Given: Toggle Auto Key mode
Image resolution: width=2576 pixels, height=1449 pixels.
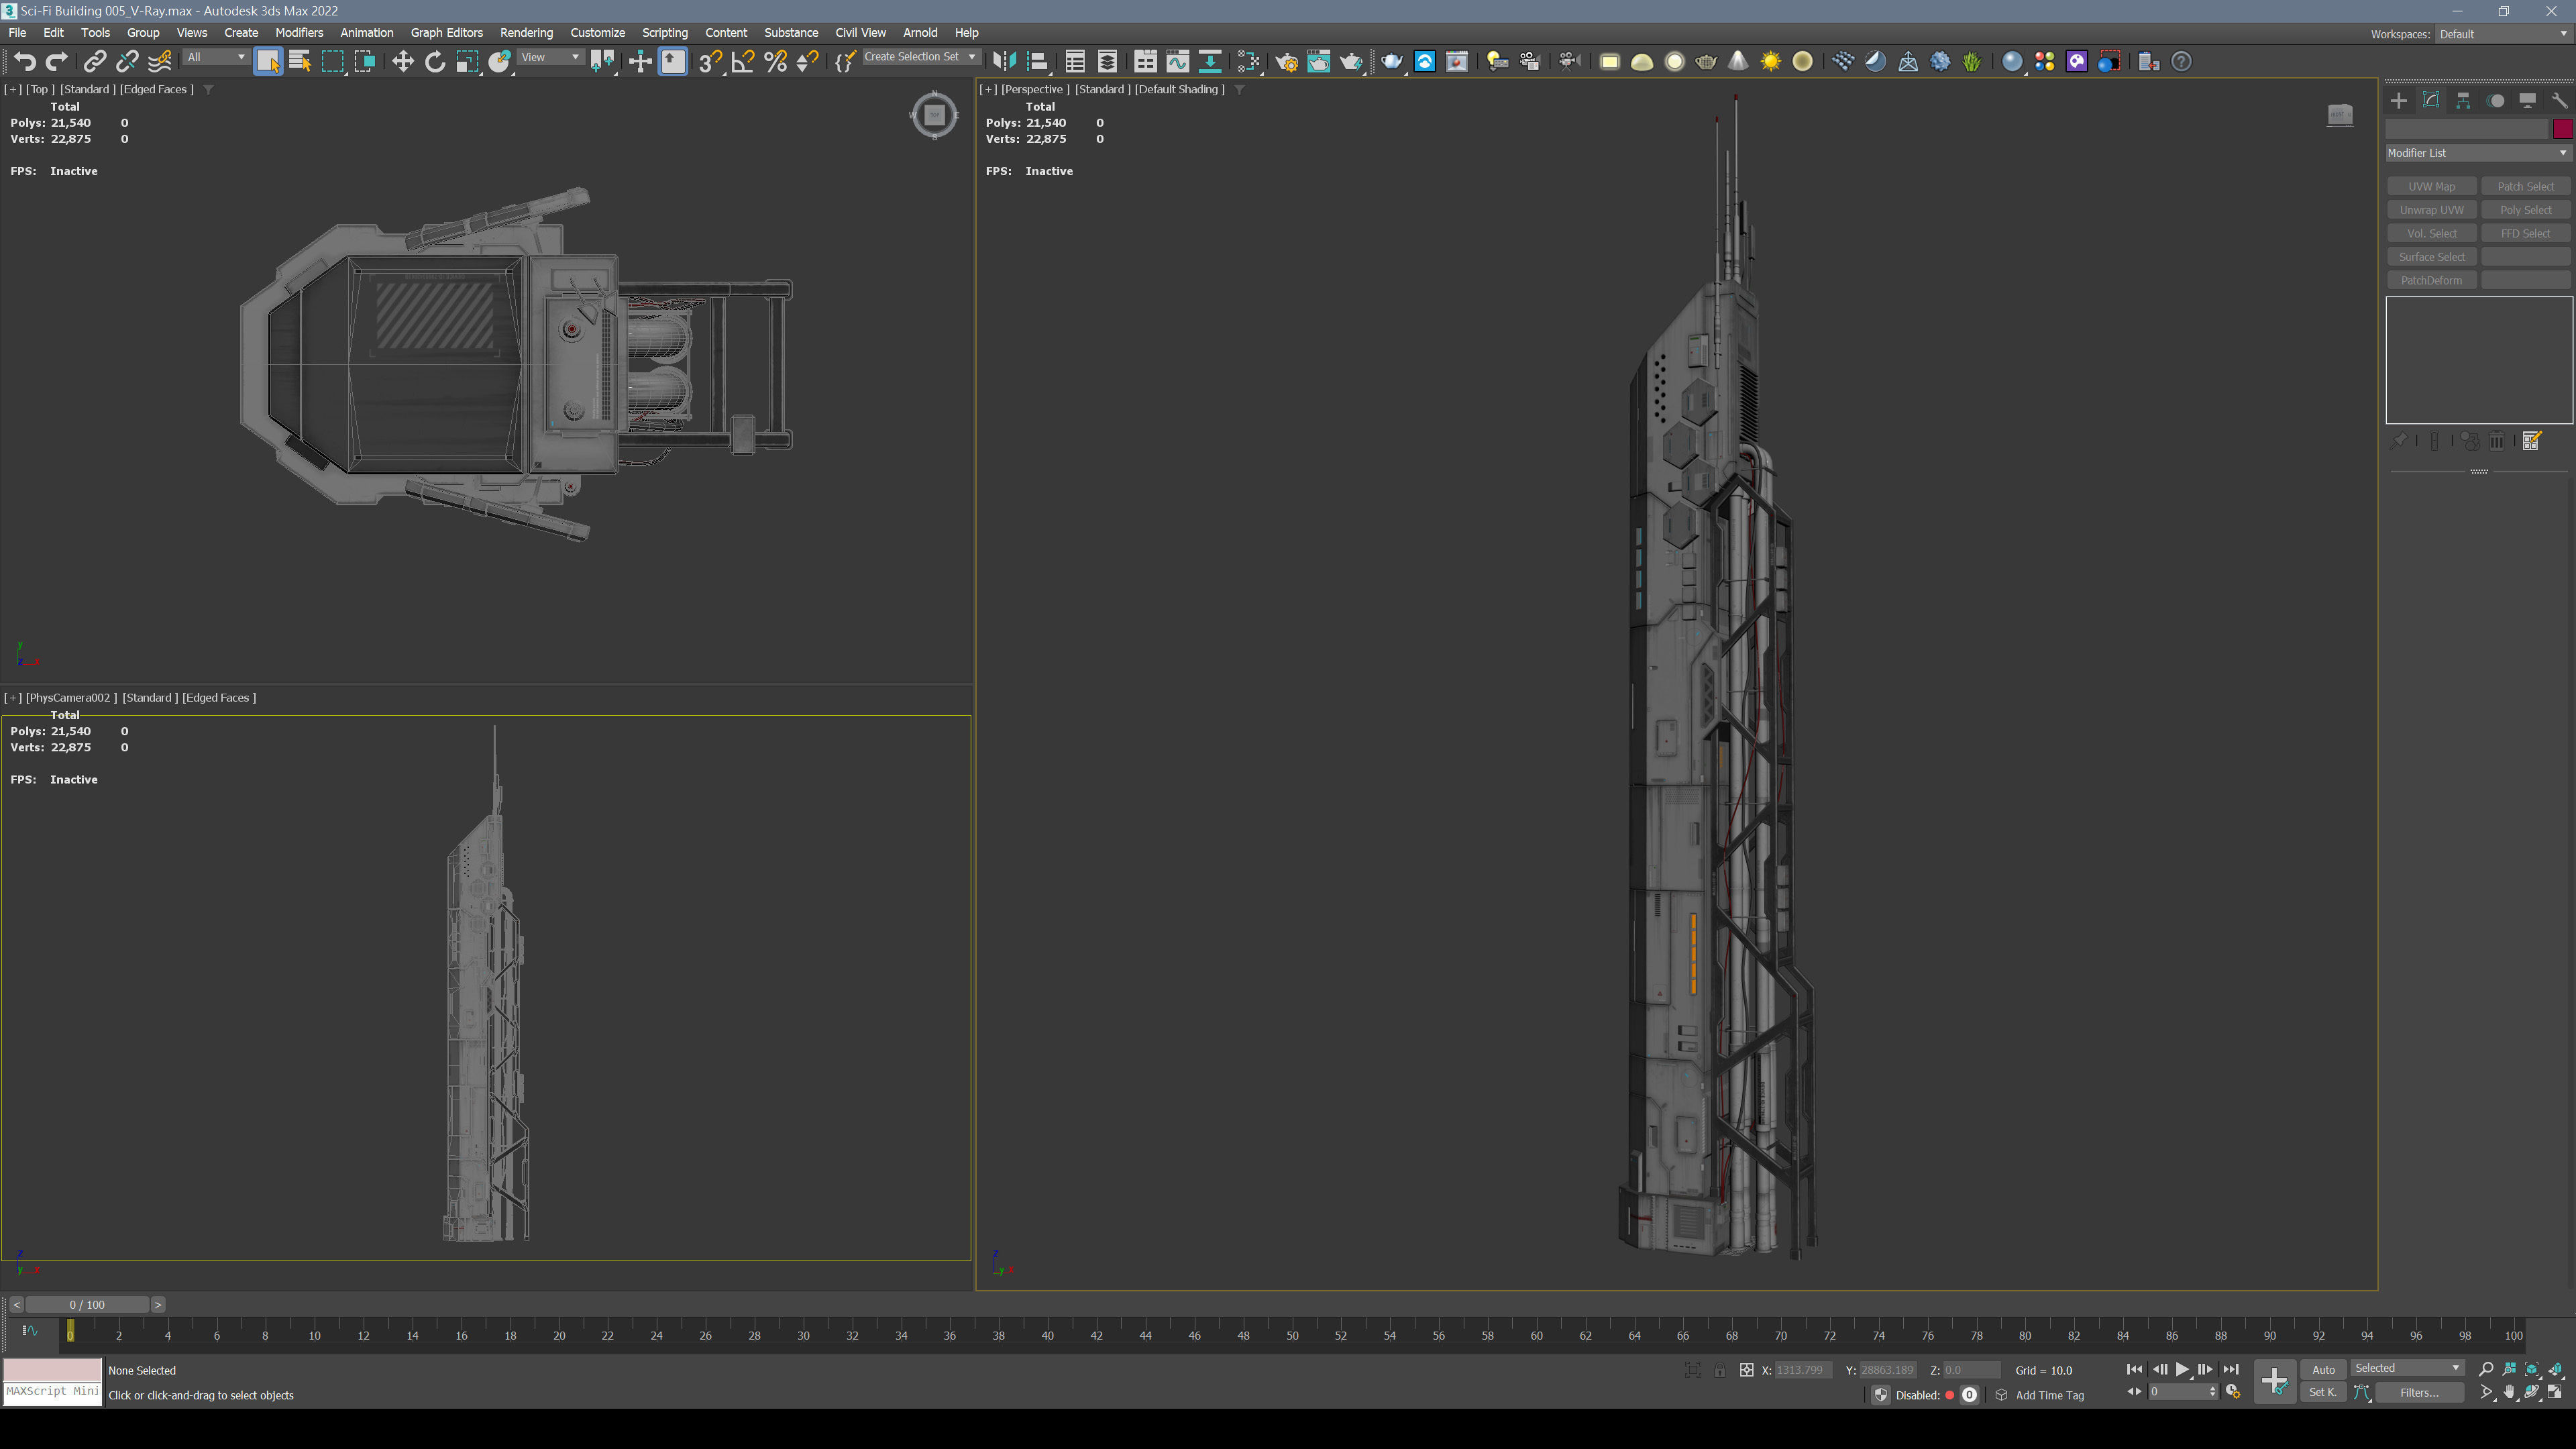Looking at the screenshot, I should pyautogui.click(x=2323, y=1369).
